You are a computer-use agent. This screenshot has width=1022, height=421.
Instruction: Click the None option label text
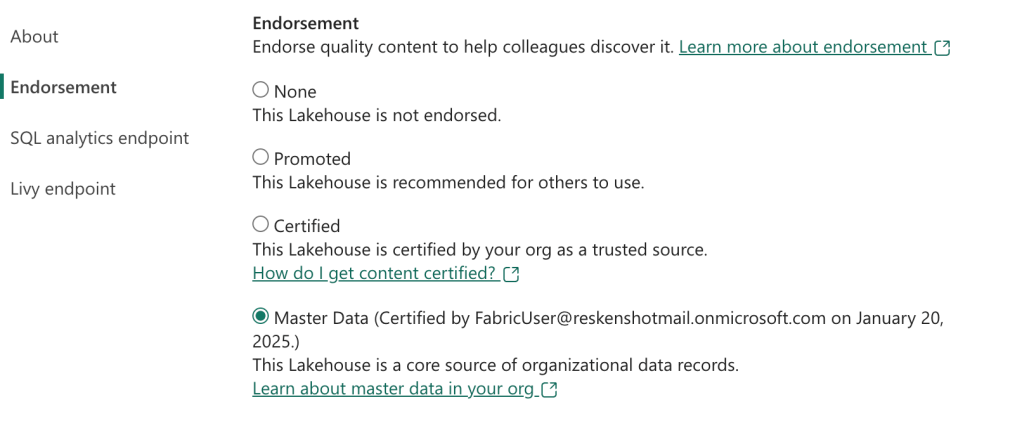click(x=295, y=91)
